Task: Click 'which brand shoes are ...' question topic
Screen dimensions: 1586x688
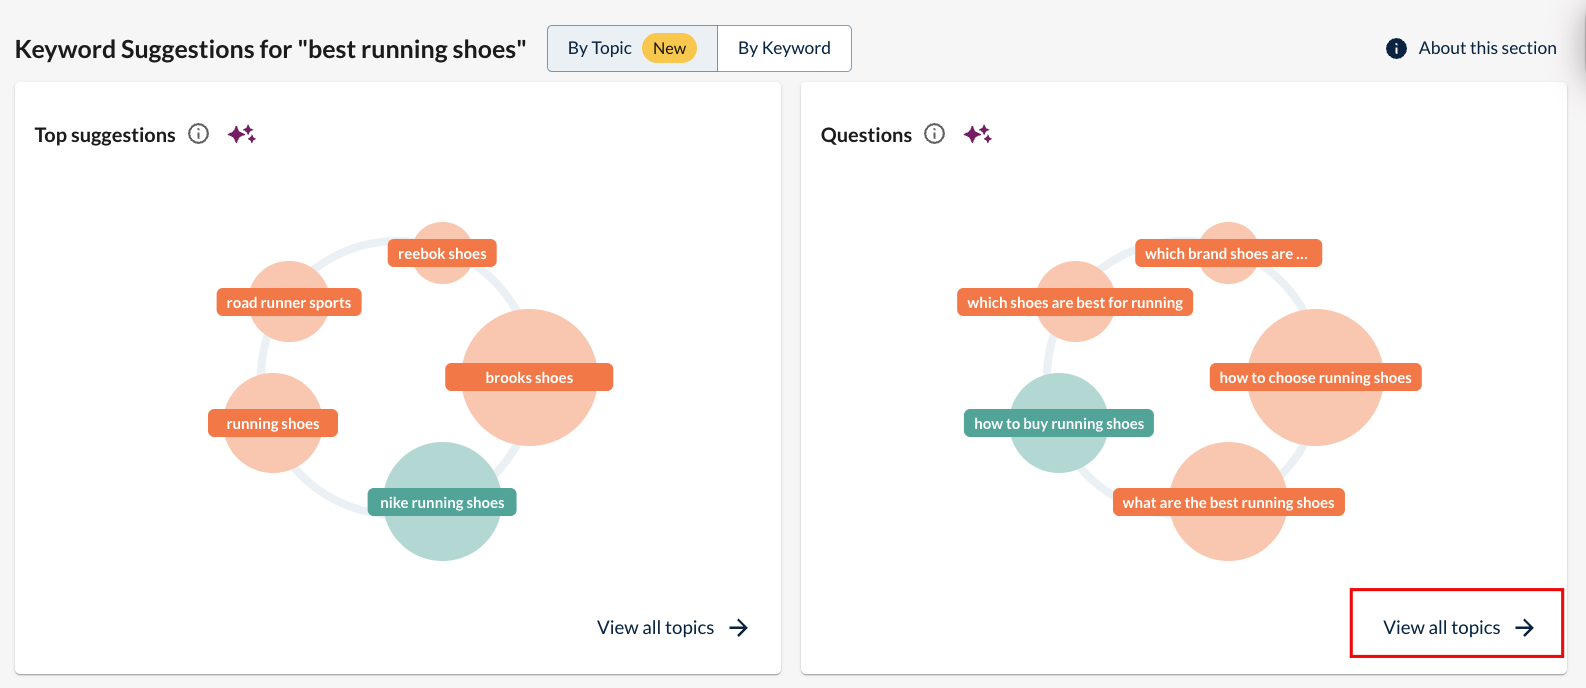Action: click(x=1227, y=254)
